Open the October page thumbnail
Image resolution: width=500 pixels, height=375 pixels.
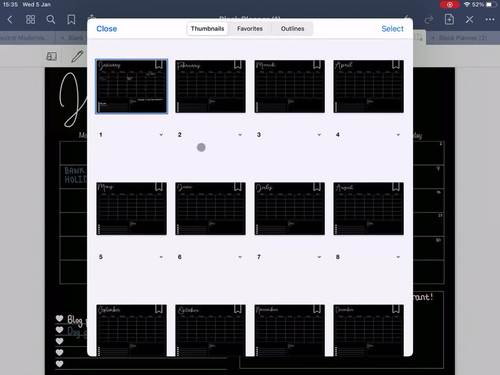[210, 330]
